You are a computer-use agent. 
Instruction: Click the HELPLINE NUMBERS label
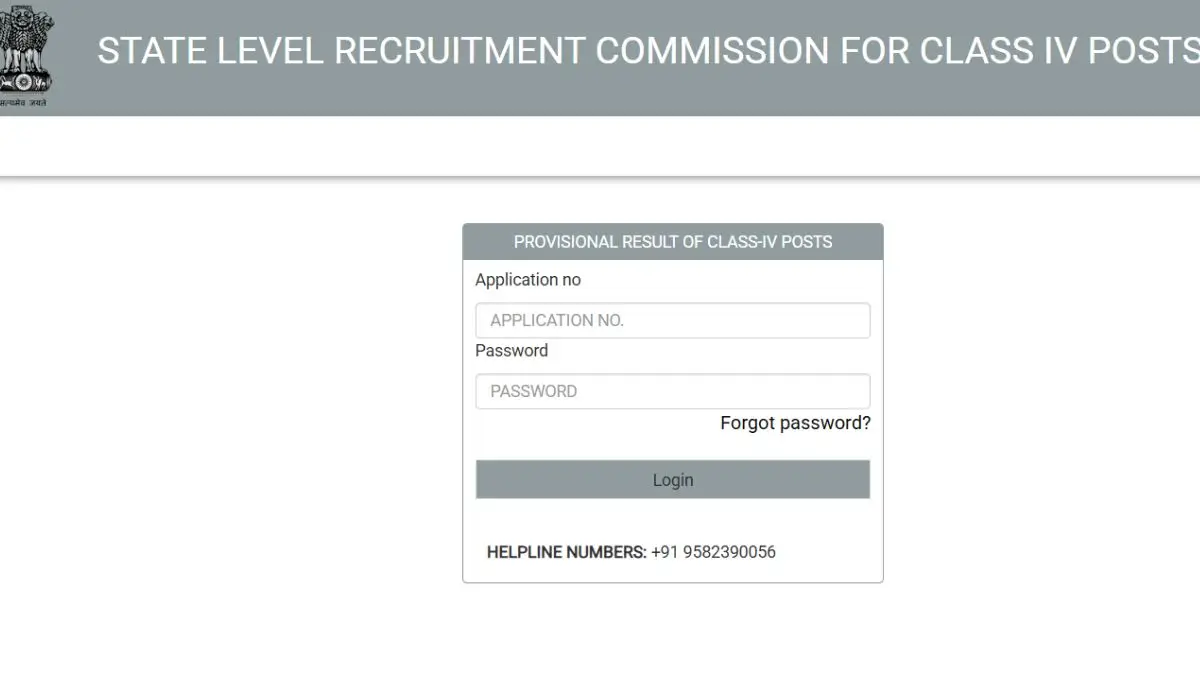coord(566,552)
